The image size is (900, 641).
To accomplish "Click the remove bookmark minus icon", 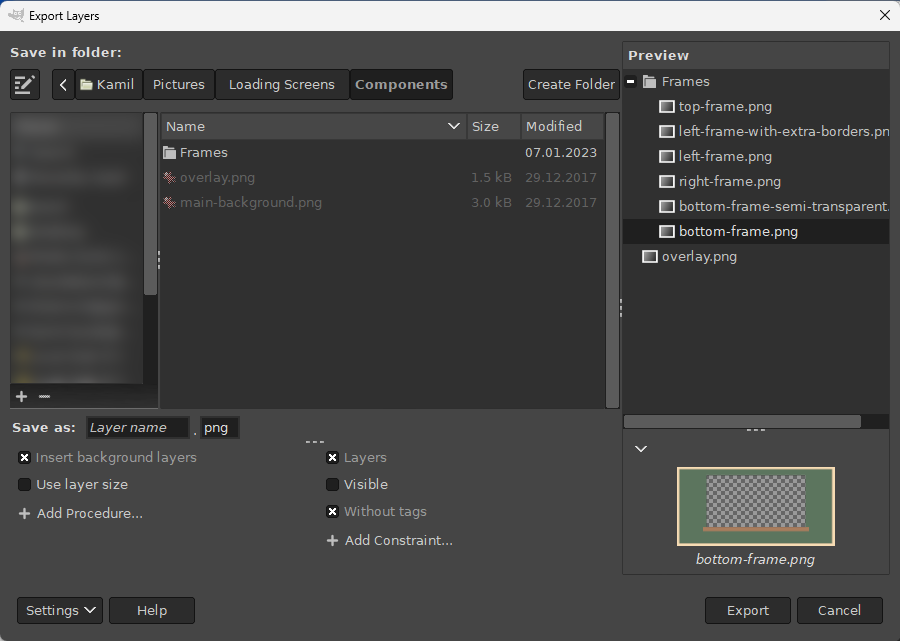I will 44,396.
